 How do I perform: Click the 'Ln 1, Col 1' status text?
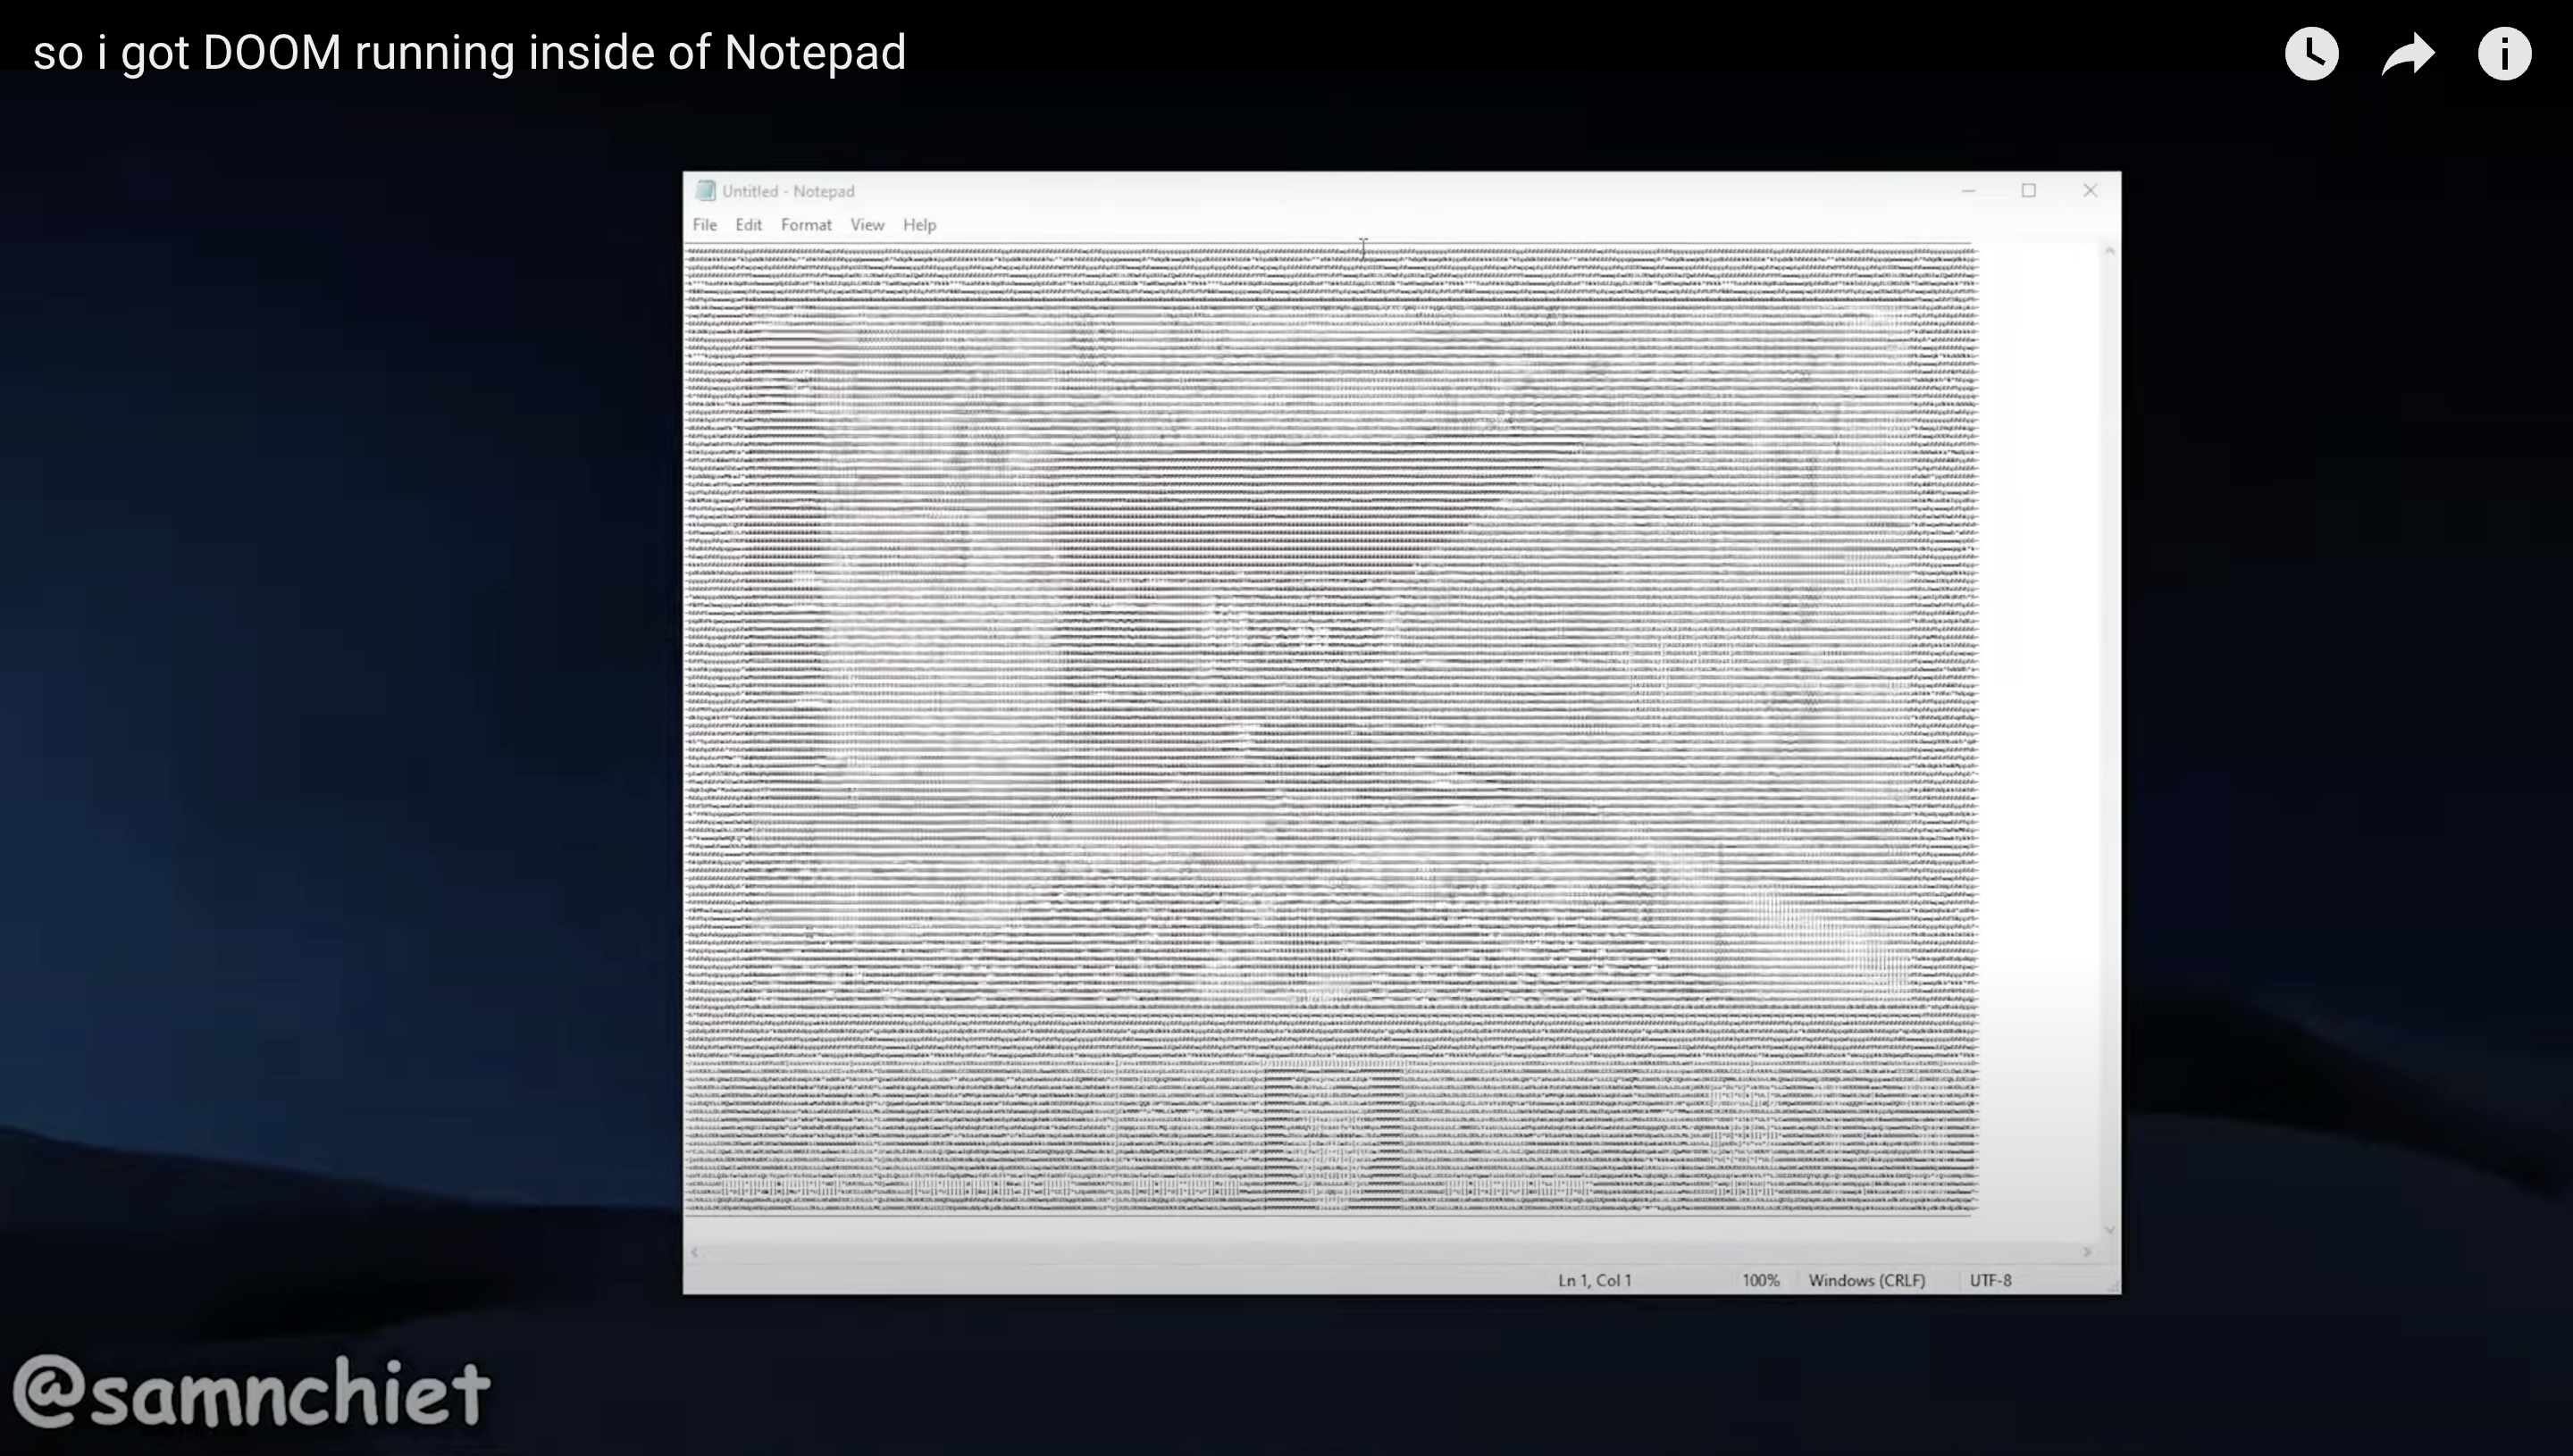1594,1280
